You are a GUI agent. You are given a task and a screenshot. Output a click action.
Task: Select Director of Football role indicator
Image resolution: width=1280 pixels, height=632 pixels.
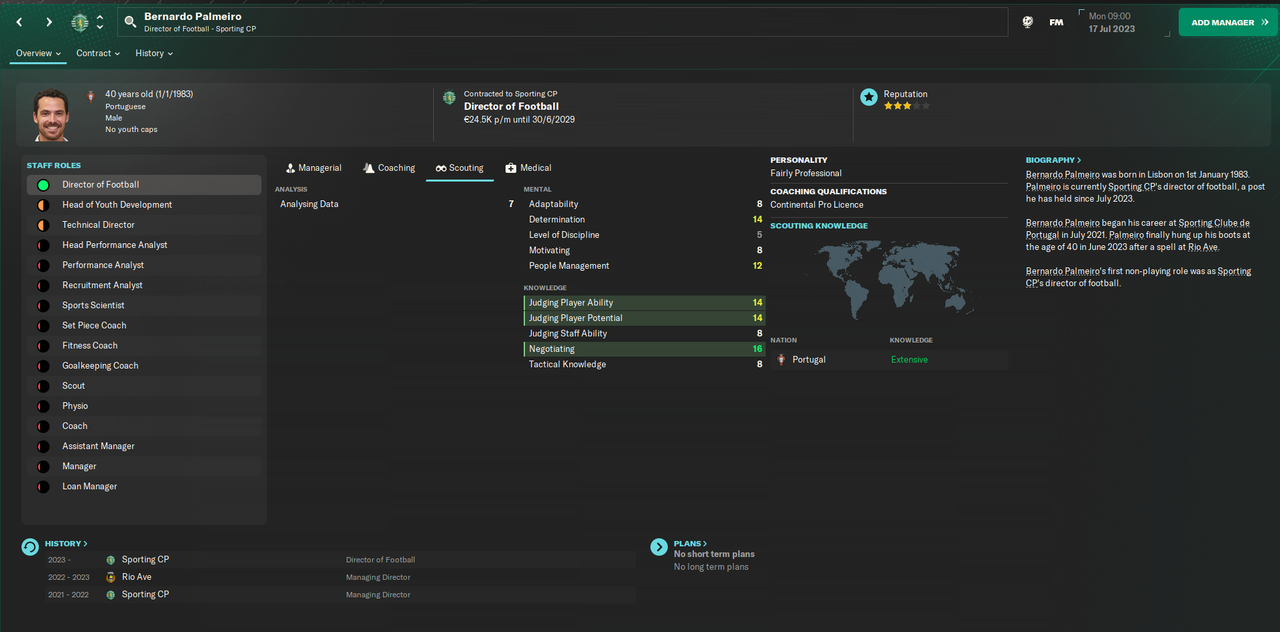point(43,185)
